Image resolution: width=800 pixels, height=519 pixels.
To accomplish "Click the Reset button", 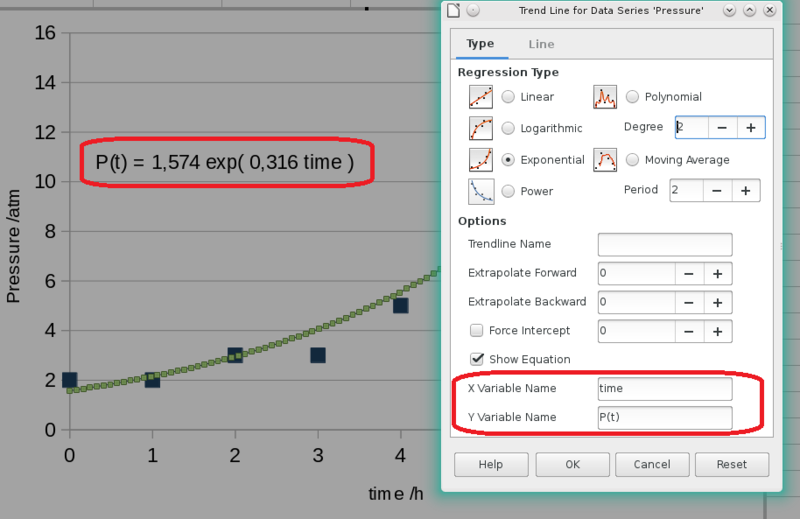I will tap(732, 464).
